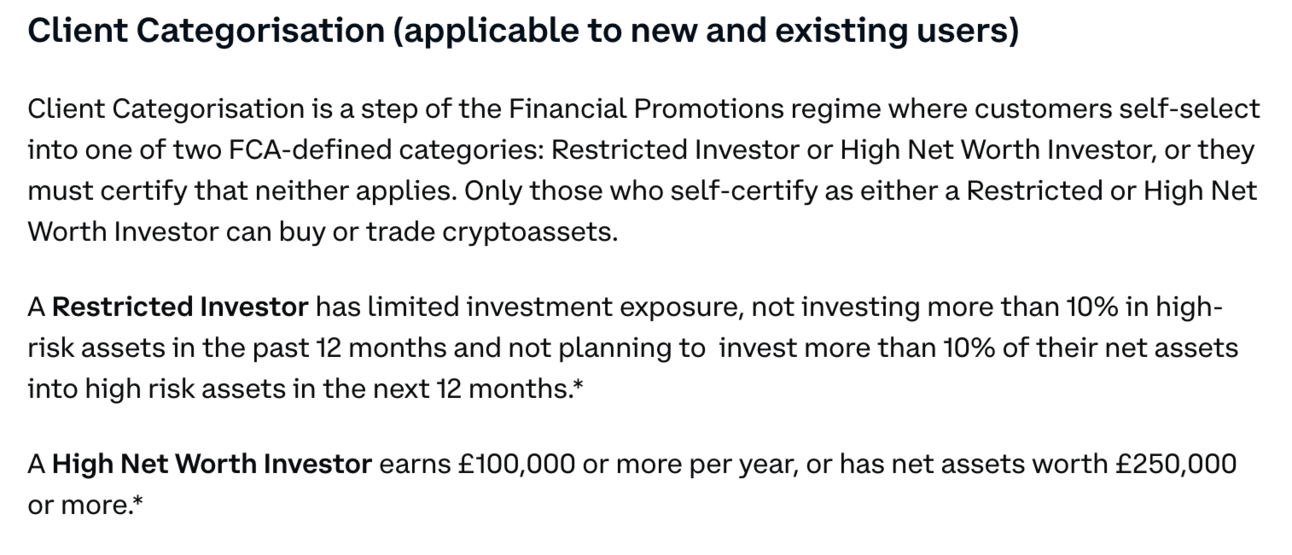Screen dimensions: 1292x555
Task: Click the Client Categorisation heading
Action: [523, 33]
